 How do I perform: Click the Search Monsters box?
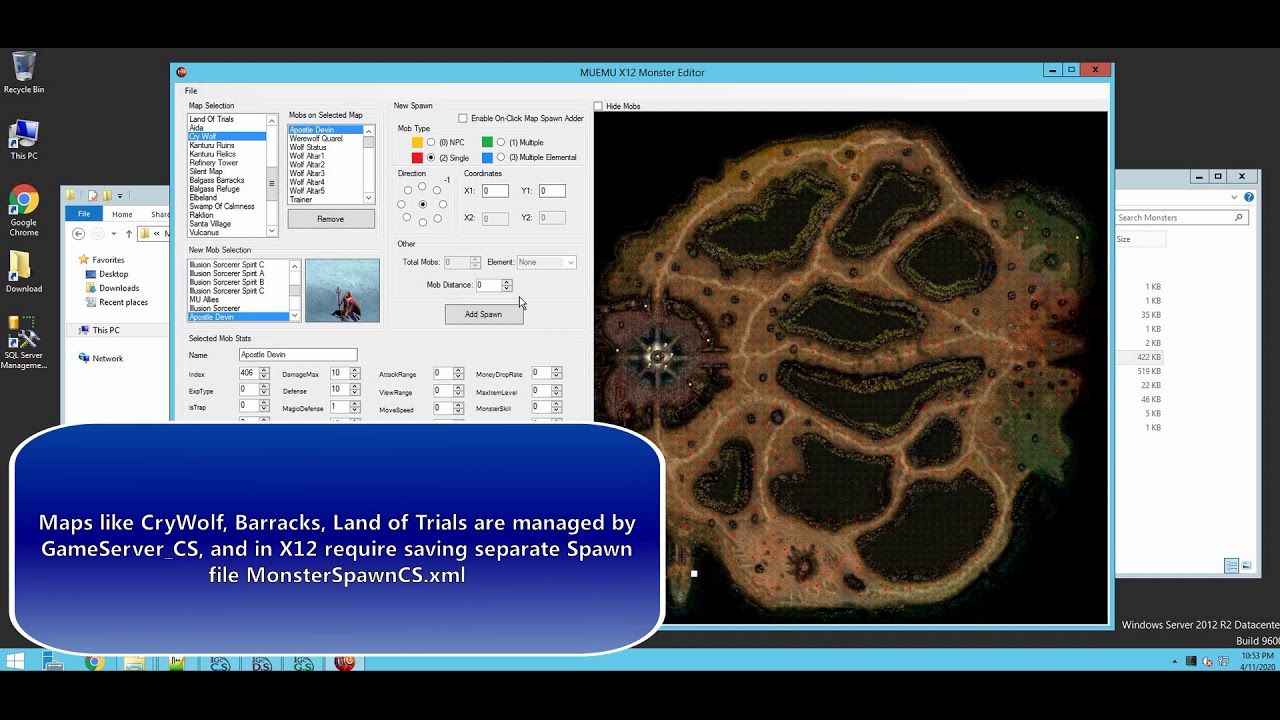[x=1181, y=217]
